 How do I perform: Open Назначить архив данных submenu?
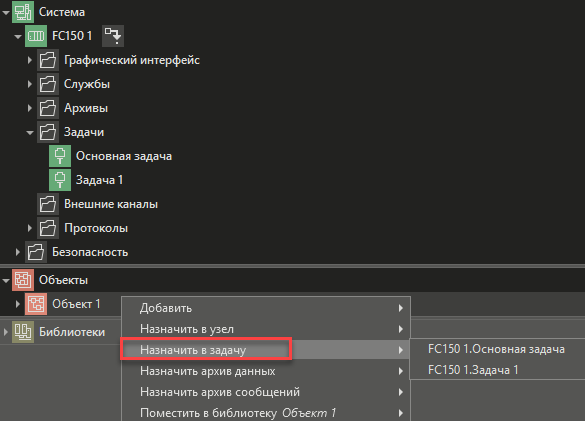(x=266, y=371)
